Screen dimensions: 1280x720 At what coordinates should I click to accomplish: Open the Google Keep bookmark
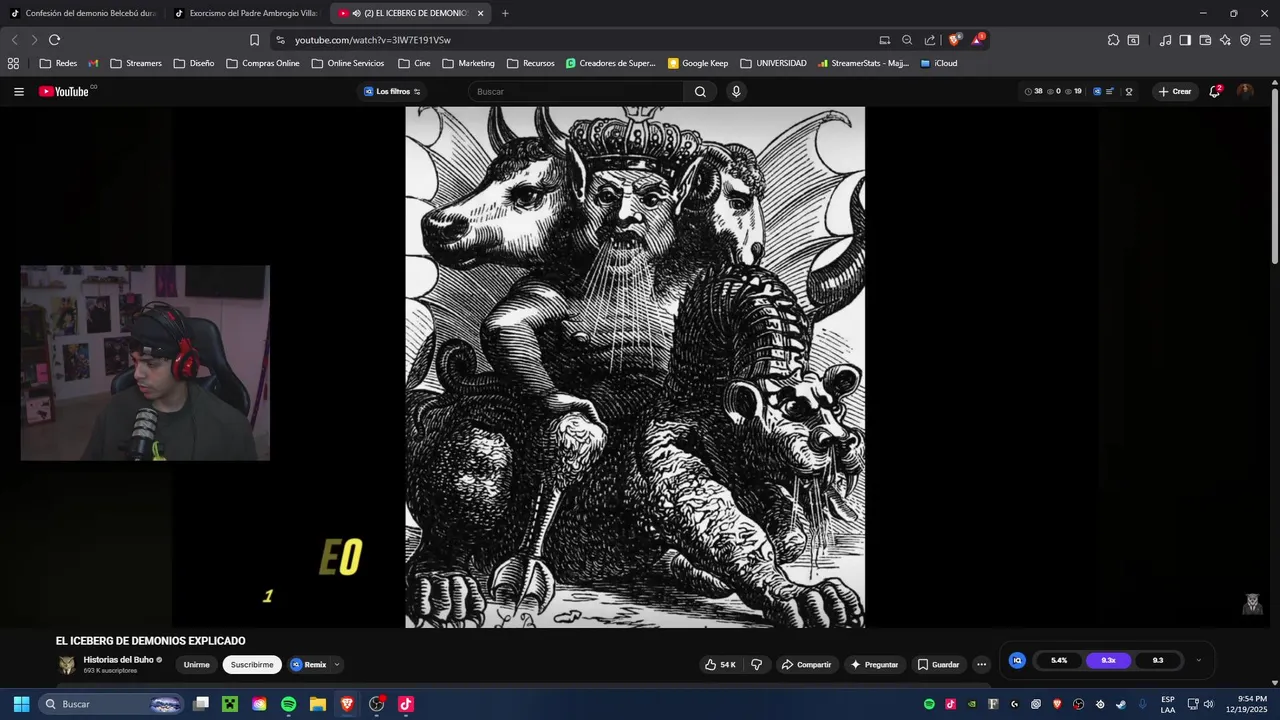pyautogui.click(x=698, y=63)
